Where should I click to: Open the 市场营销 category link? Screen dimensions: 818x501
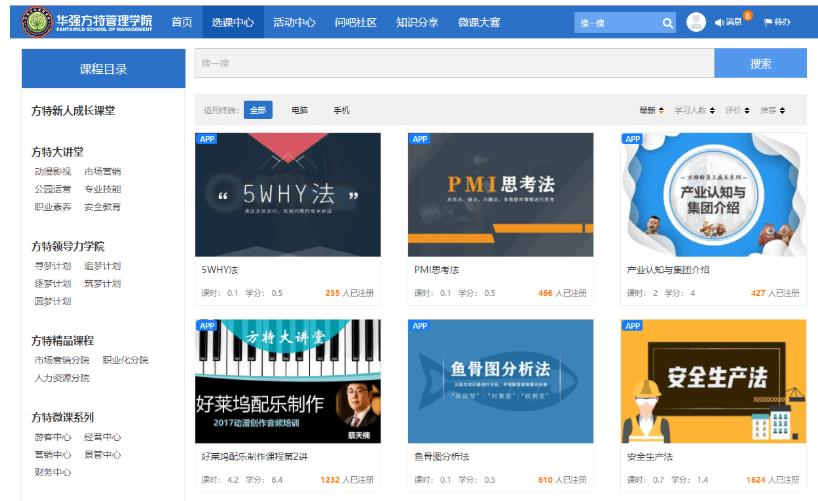coord(102,171)
